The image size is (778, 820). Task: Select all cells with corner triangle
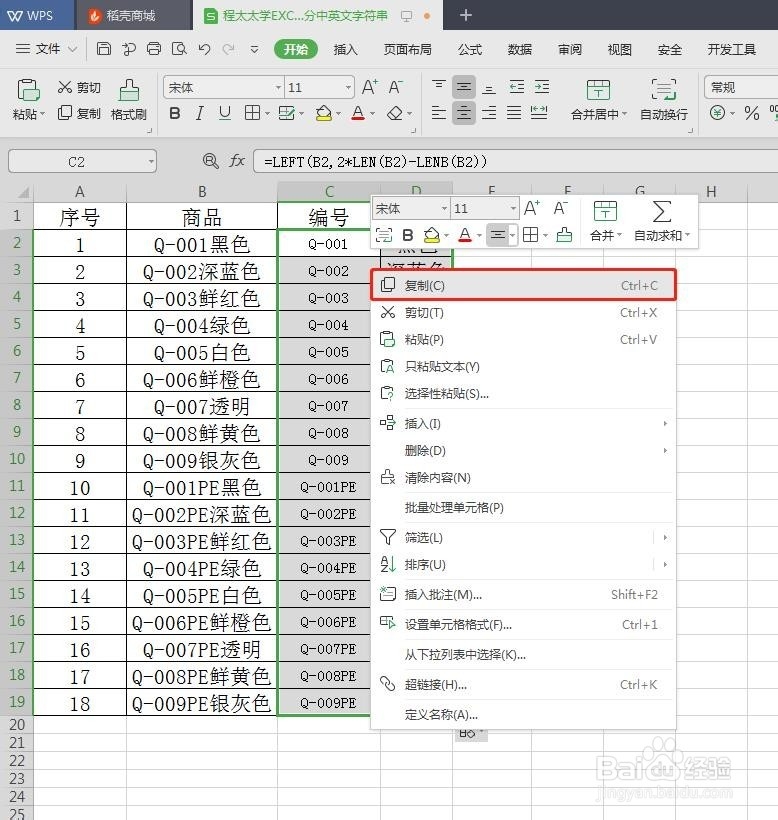pyautogui.click(x=22, y=192)
